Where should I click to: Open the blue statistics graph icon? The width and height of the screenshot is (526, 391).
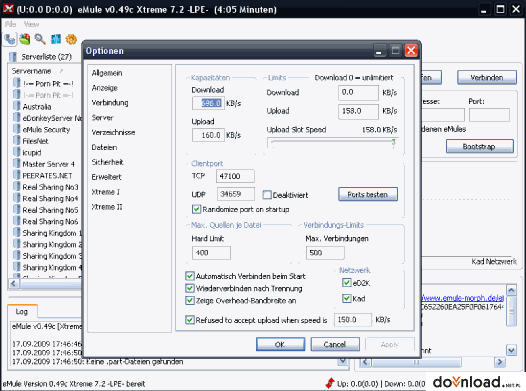(x=56, y=39)
